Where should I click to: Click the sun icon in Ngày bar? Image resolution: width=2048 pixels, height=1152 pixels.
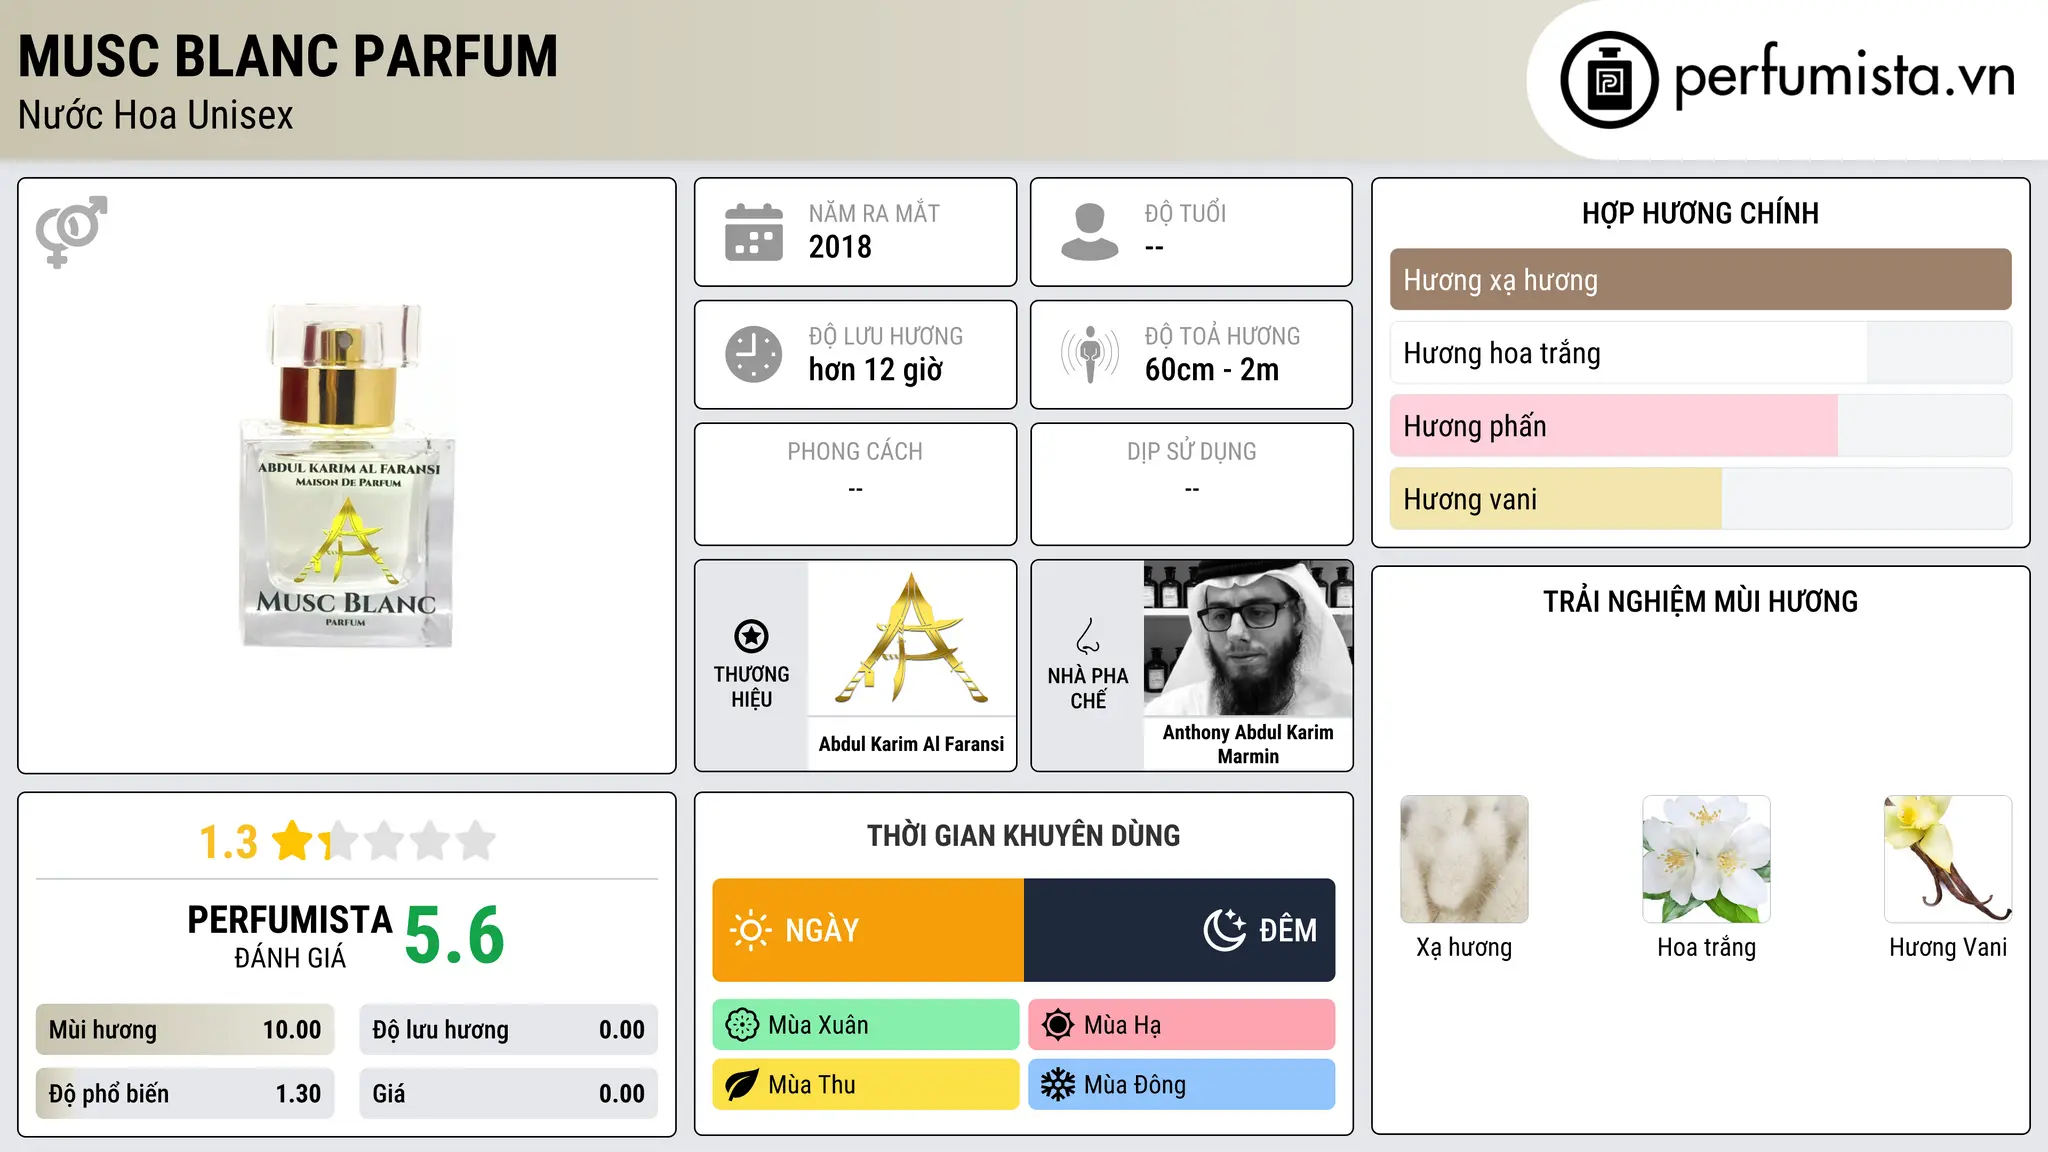click(x=750, y=930)
